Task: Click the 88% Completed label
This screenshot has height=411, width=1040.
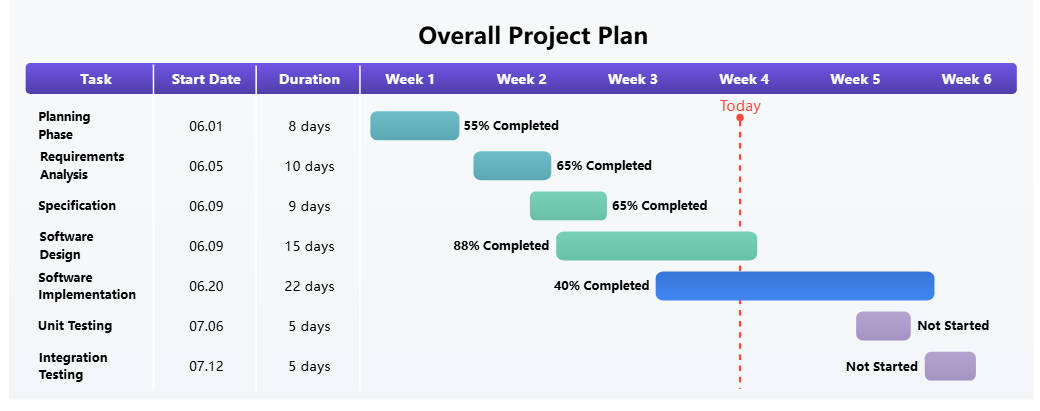Action: [501, 246]
